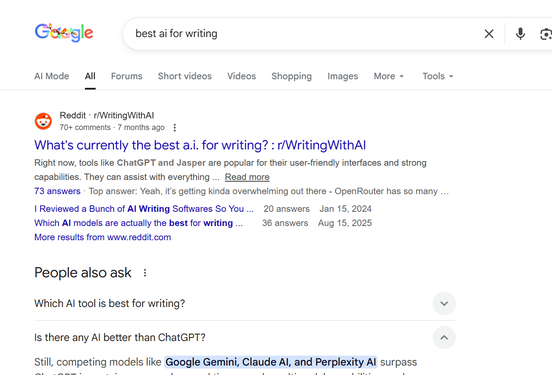Open the More dropdown menu

389,76
